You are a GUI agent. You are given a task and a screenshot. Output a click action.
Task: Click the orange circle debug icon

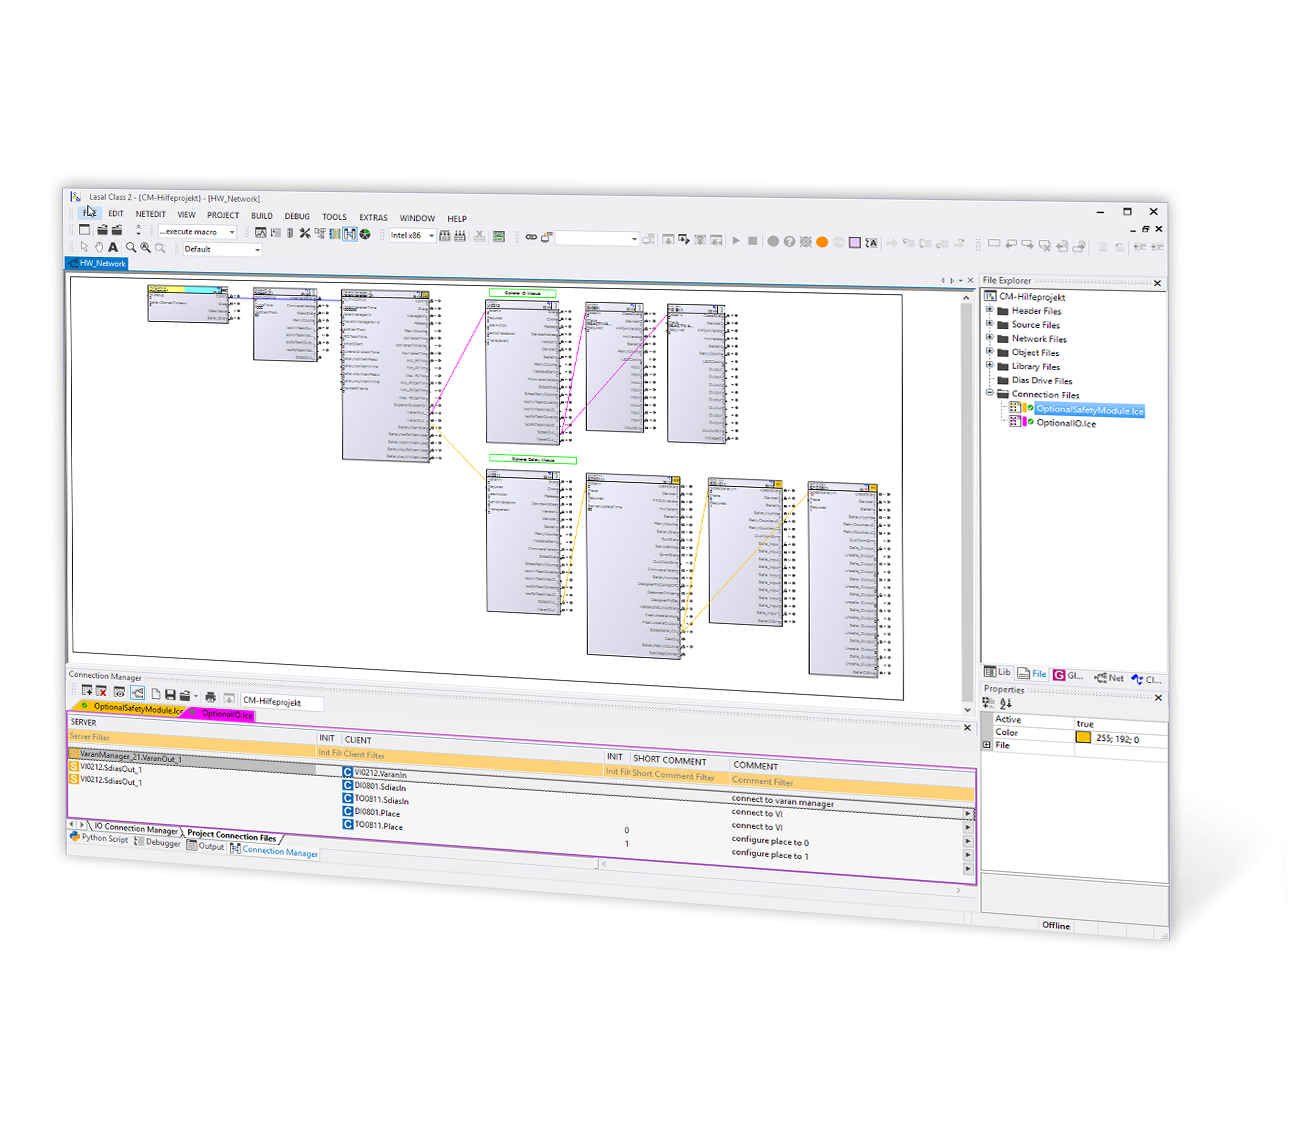[822, 242]
